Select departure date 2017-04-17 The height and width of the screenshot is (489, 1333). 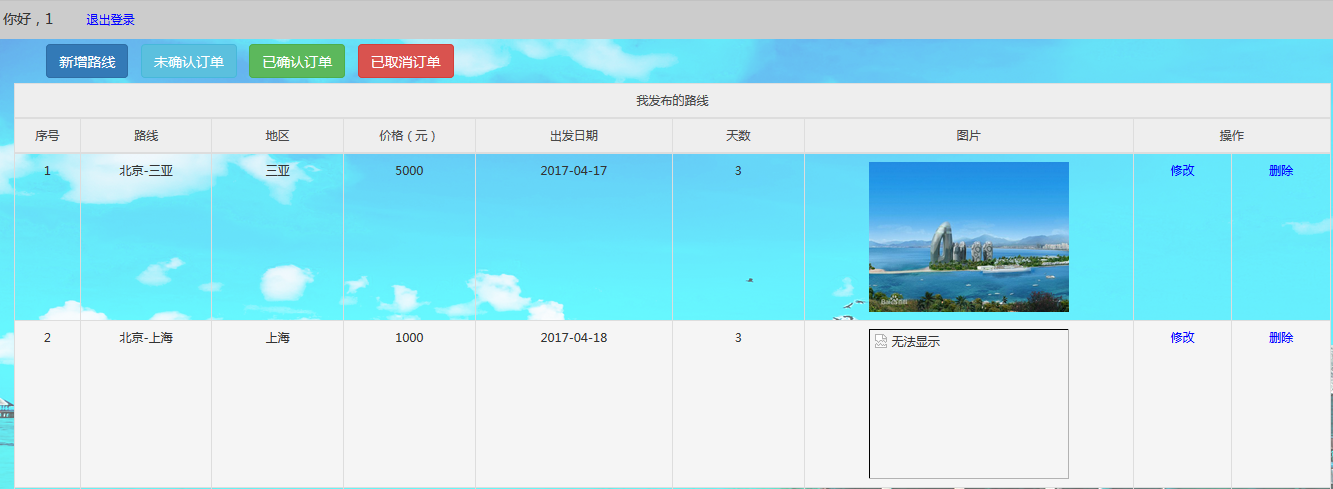(x=574, y=171)
